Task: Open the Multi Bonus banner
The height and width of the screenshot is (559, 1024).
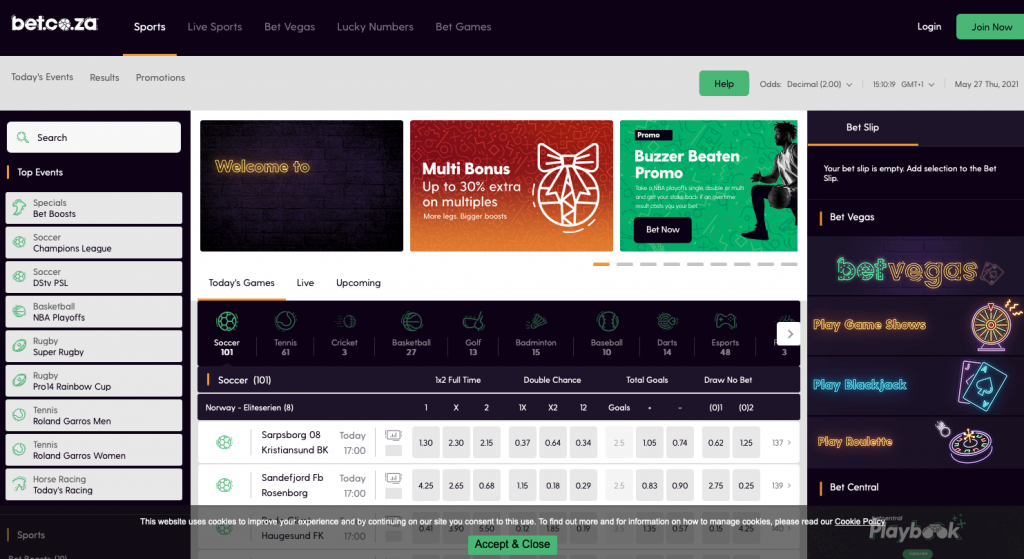Action: (x=511, y=185)
